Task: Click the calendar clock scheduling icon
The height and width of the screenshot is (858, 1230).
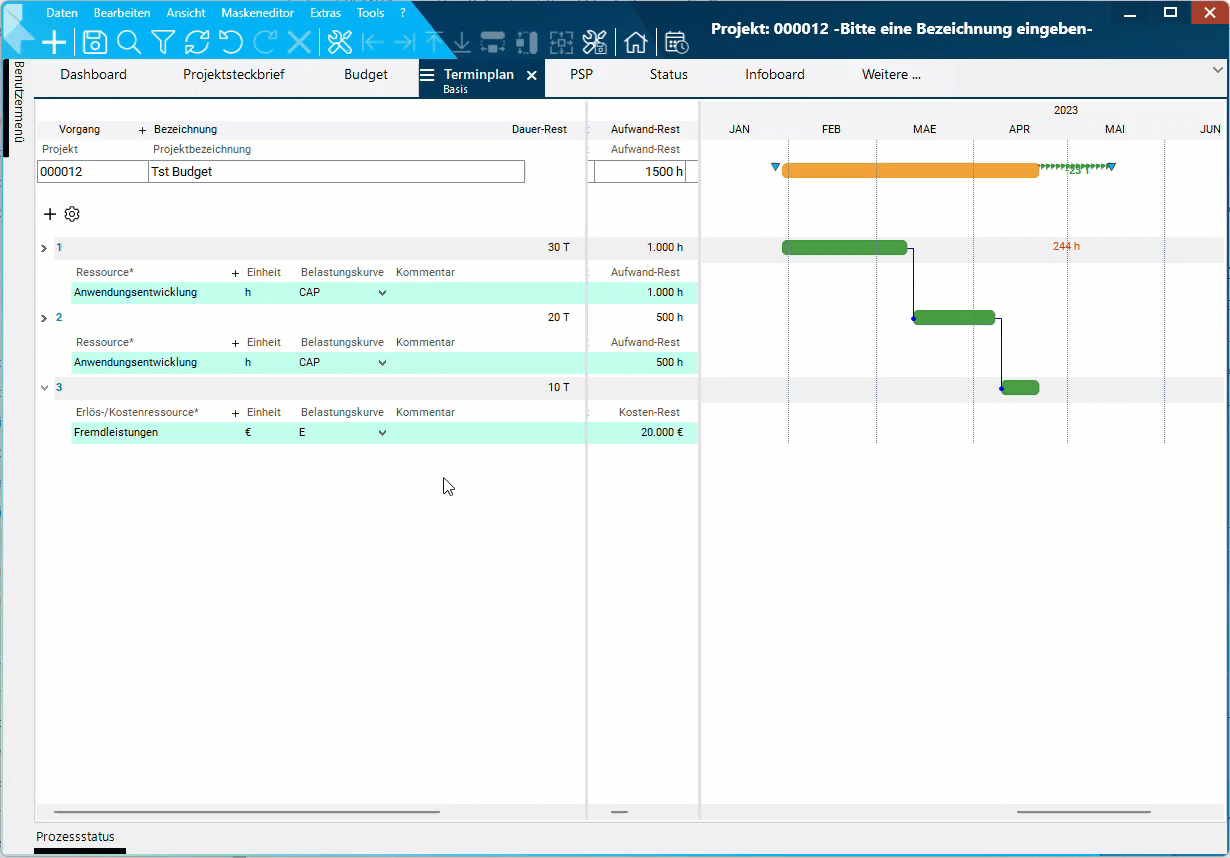Action: coord(676,42)
